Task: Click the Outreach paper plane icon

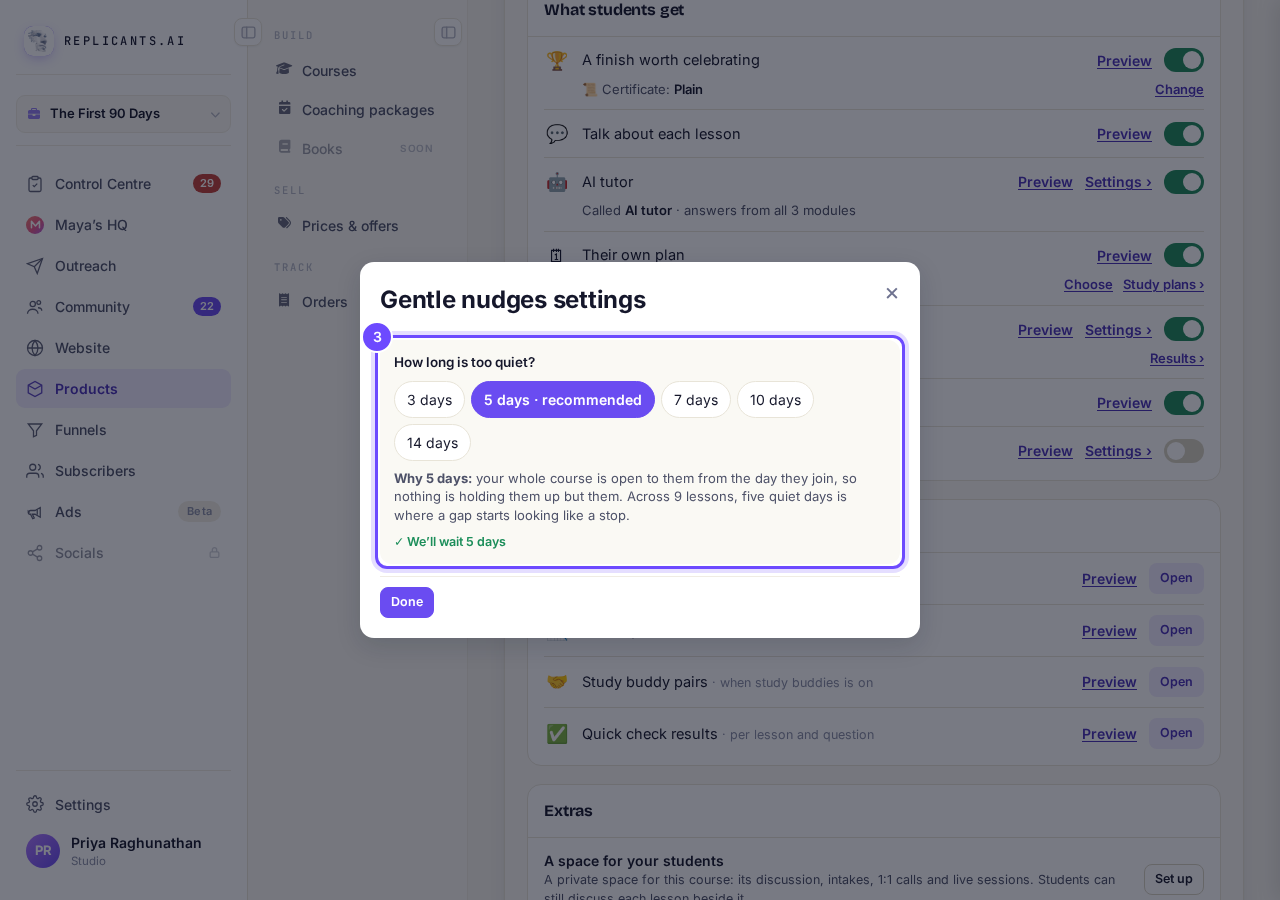Action: pyautogui.click(x=35, y=266)
